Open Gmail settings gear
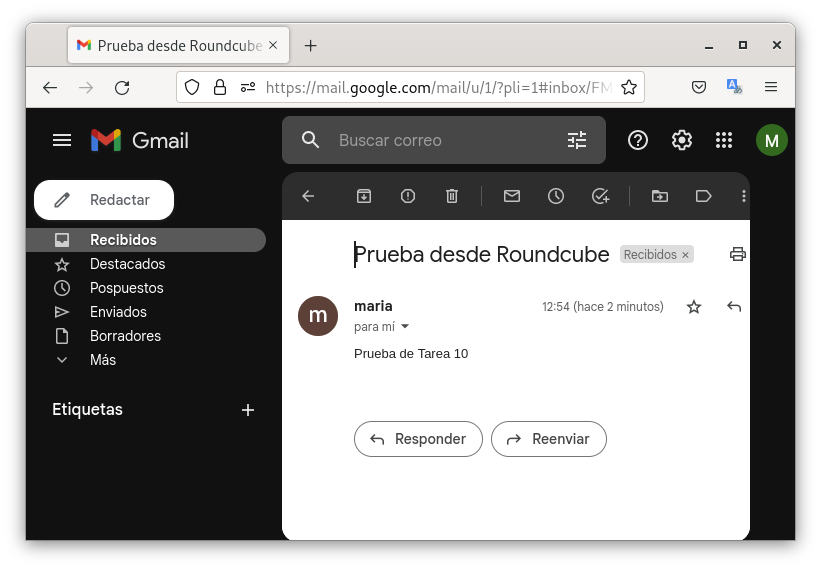The width and height of the screenshot is (821, 569). (x=682, y=140)
